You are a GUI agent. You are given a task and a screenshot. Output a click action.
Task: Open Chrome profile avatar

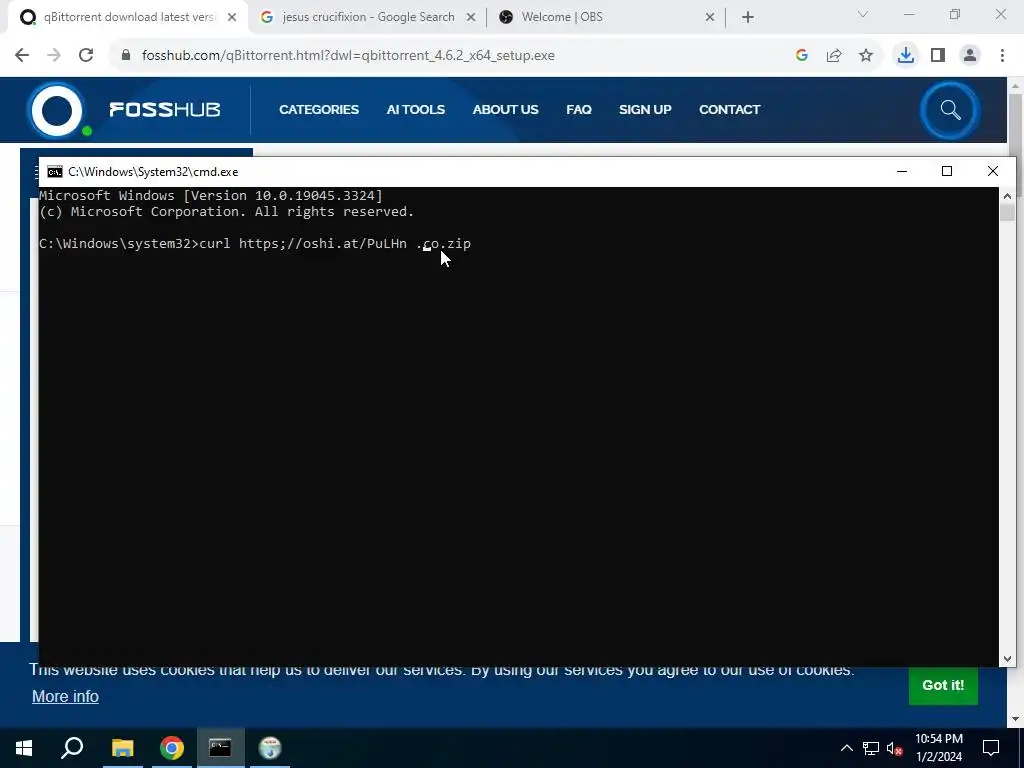click(970, 56)
